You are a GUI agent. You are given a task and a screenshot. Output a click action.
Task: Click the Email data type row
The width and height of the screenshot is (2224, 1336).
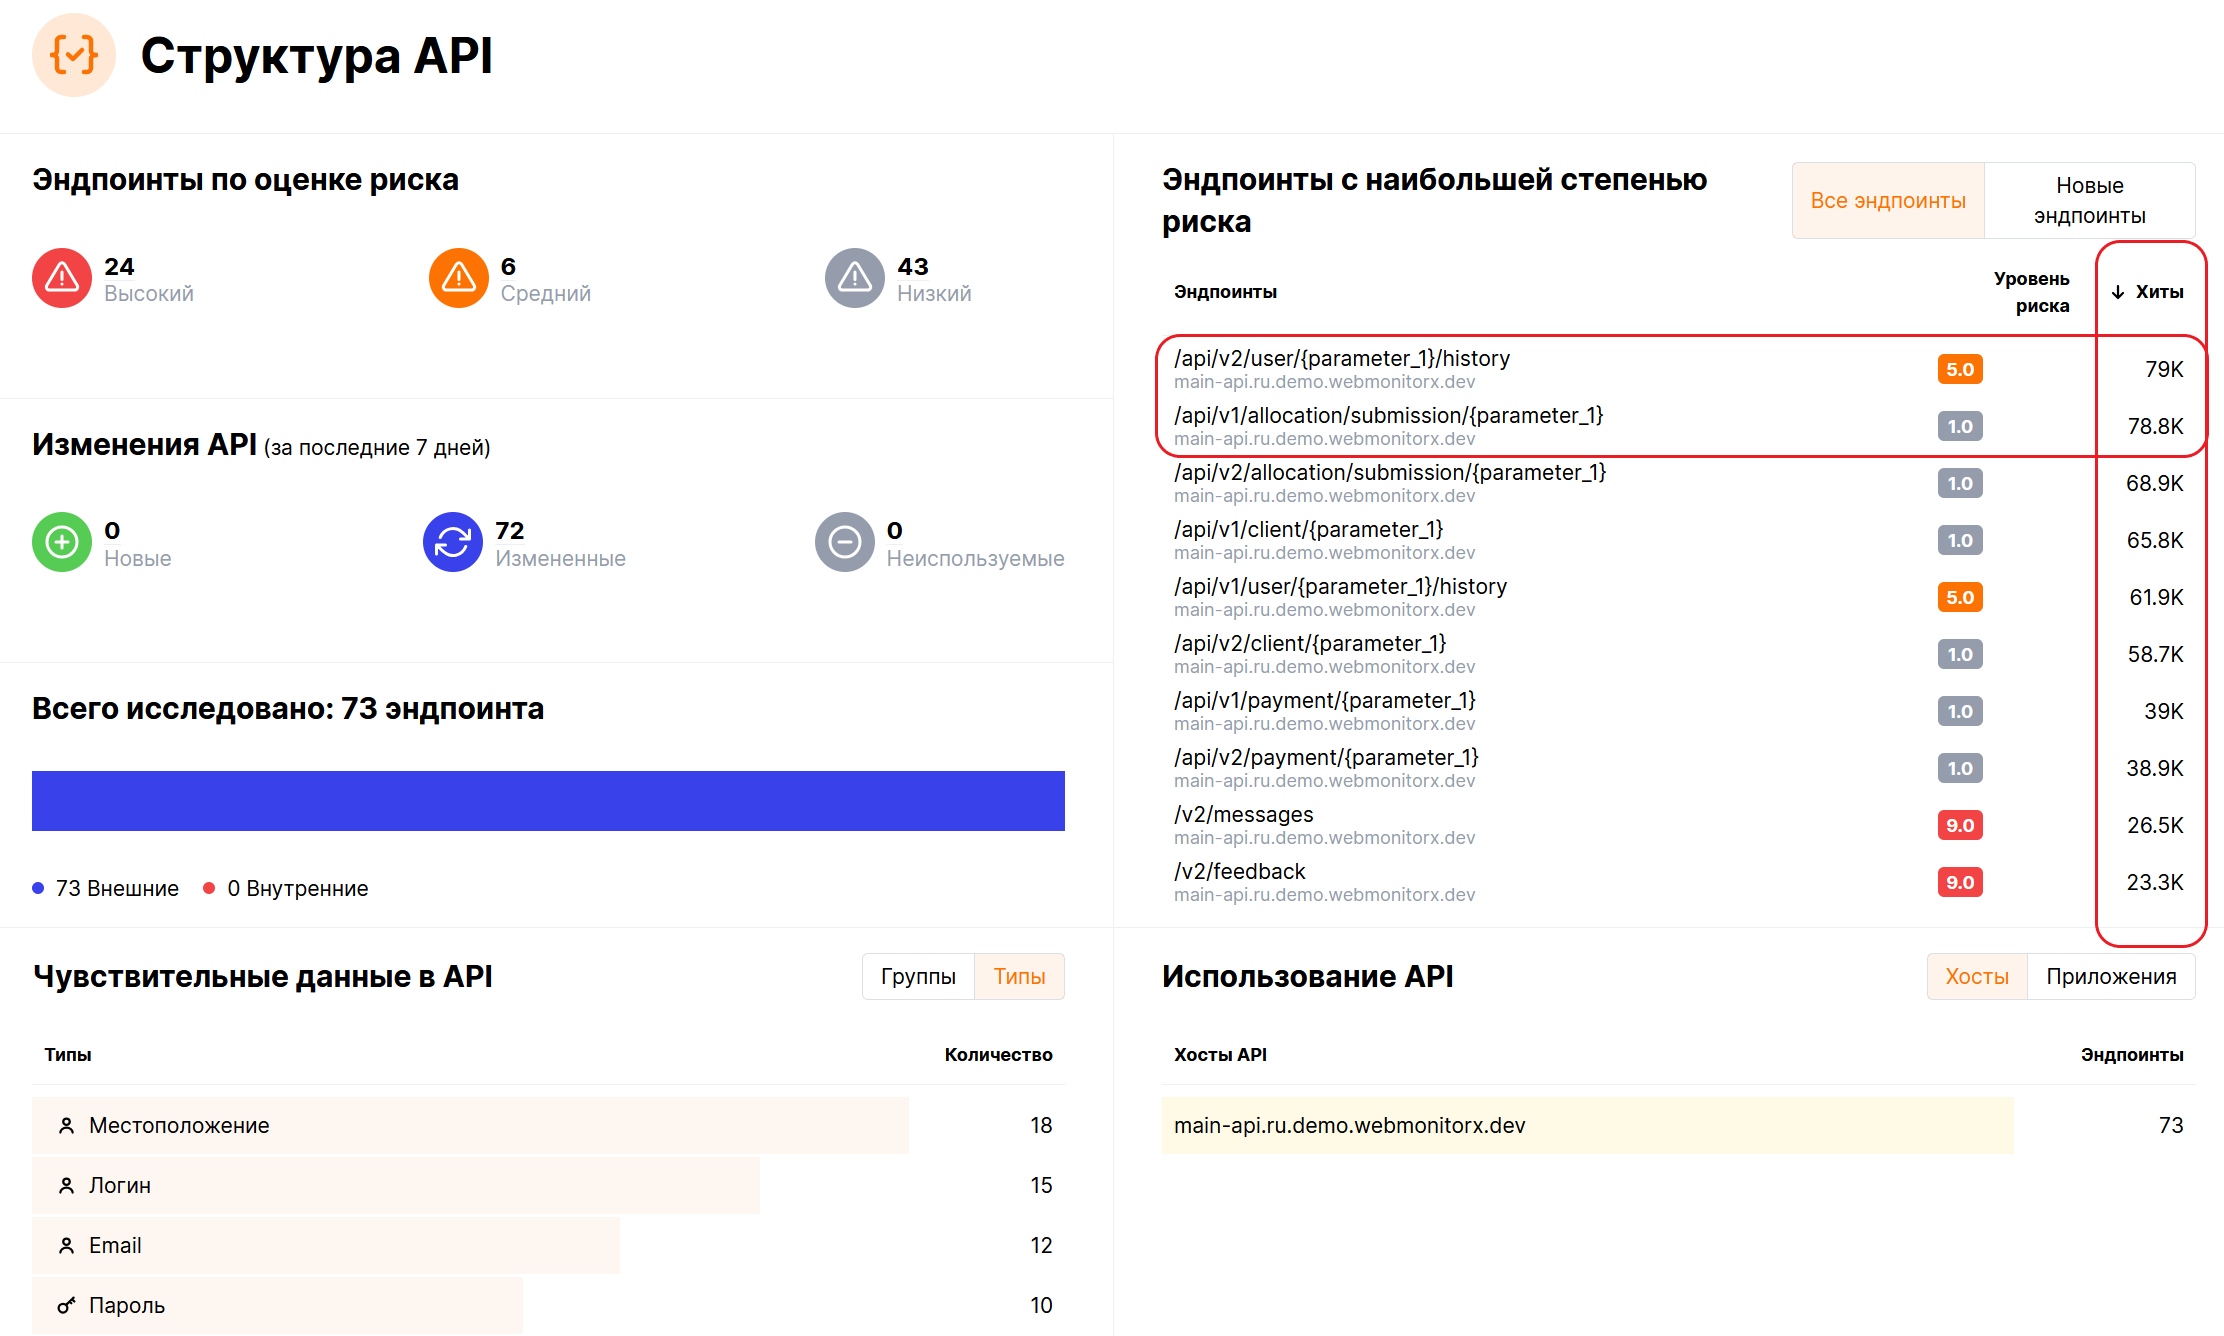pyautogui.click(x=548, y=1246)
